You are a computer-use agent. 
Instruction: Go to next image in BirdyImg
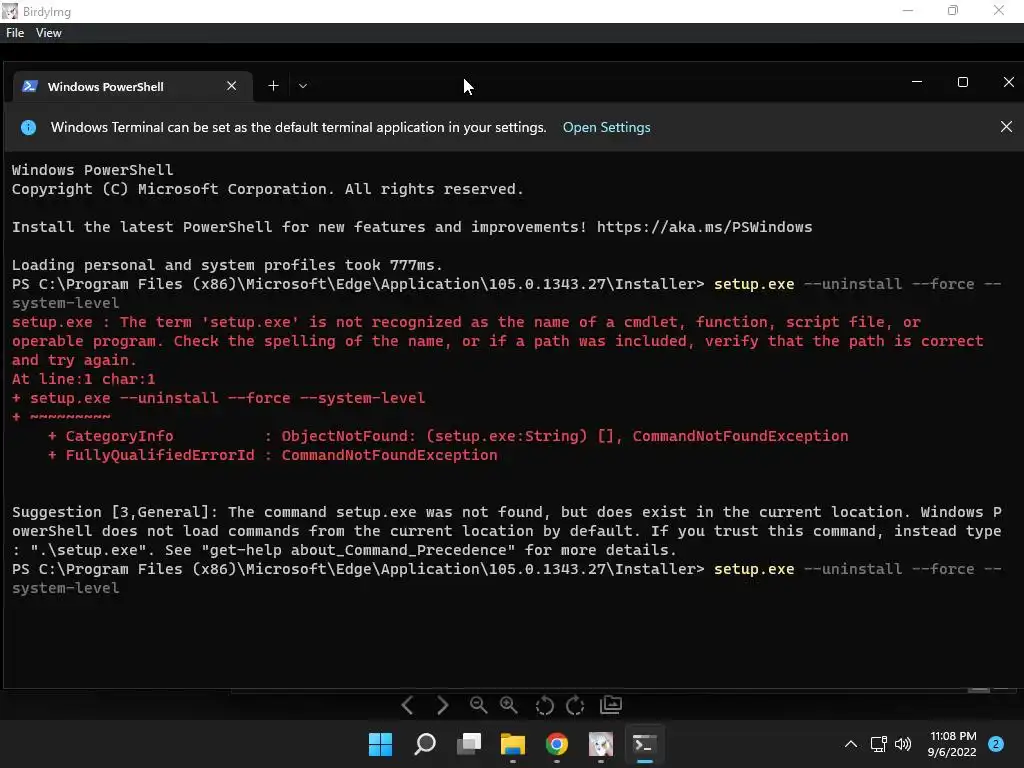[x=442, y=705]
